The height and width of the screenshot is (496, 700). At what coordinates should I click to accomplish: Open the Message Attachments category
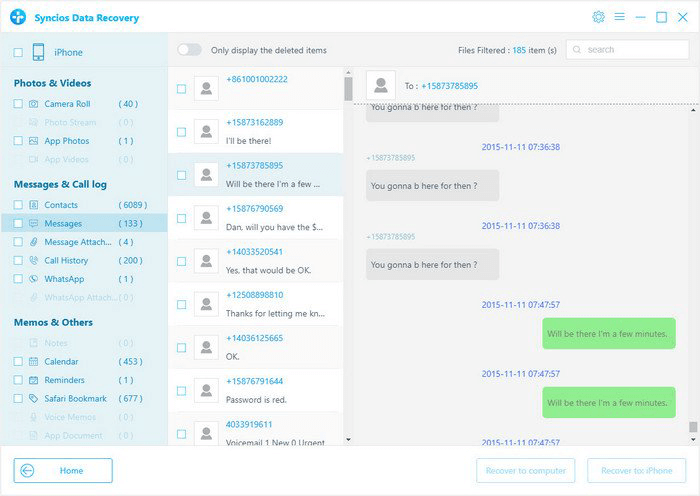[78, 242]
